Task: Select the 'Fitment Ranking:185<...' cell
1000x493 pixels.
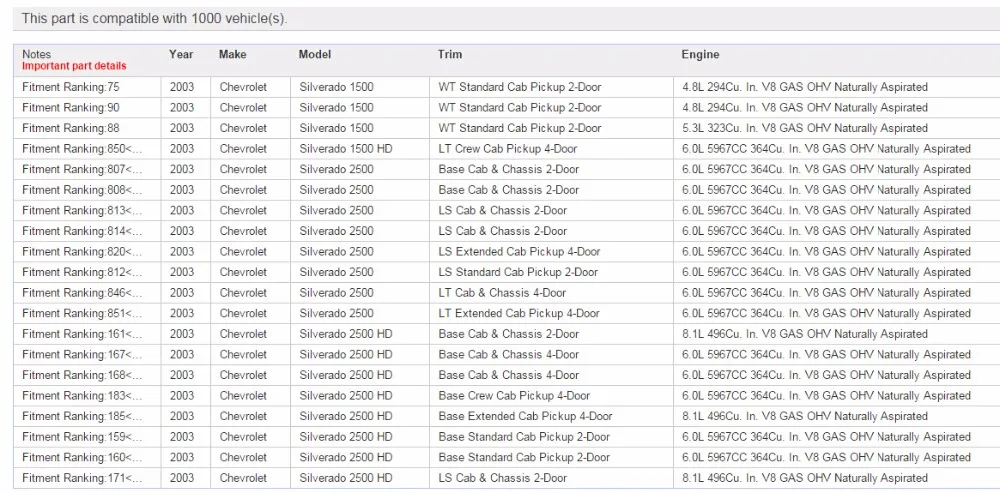Action: click(87, 416)
